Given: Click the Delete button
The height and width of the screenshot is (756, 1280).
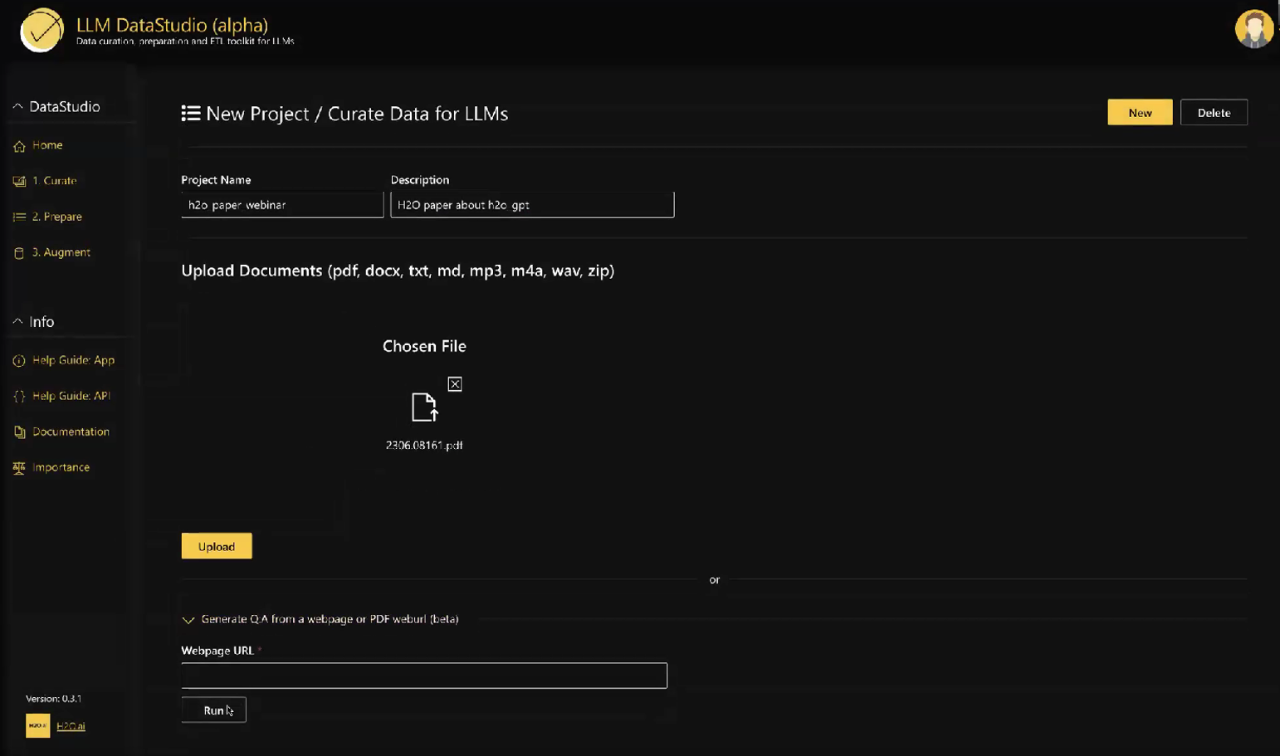Looking at the screenshot, I should [x=1213, y=113].
